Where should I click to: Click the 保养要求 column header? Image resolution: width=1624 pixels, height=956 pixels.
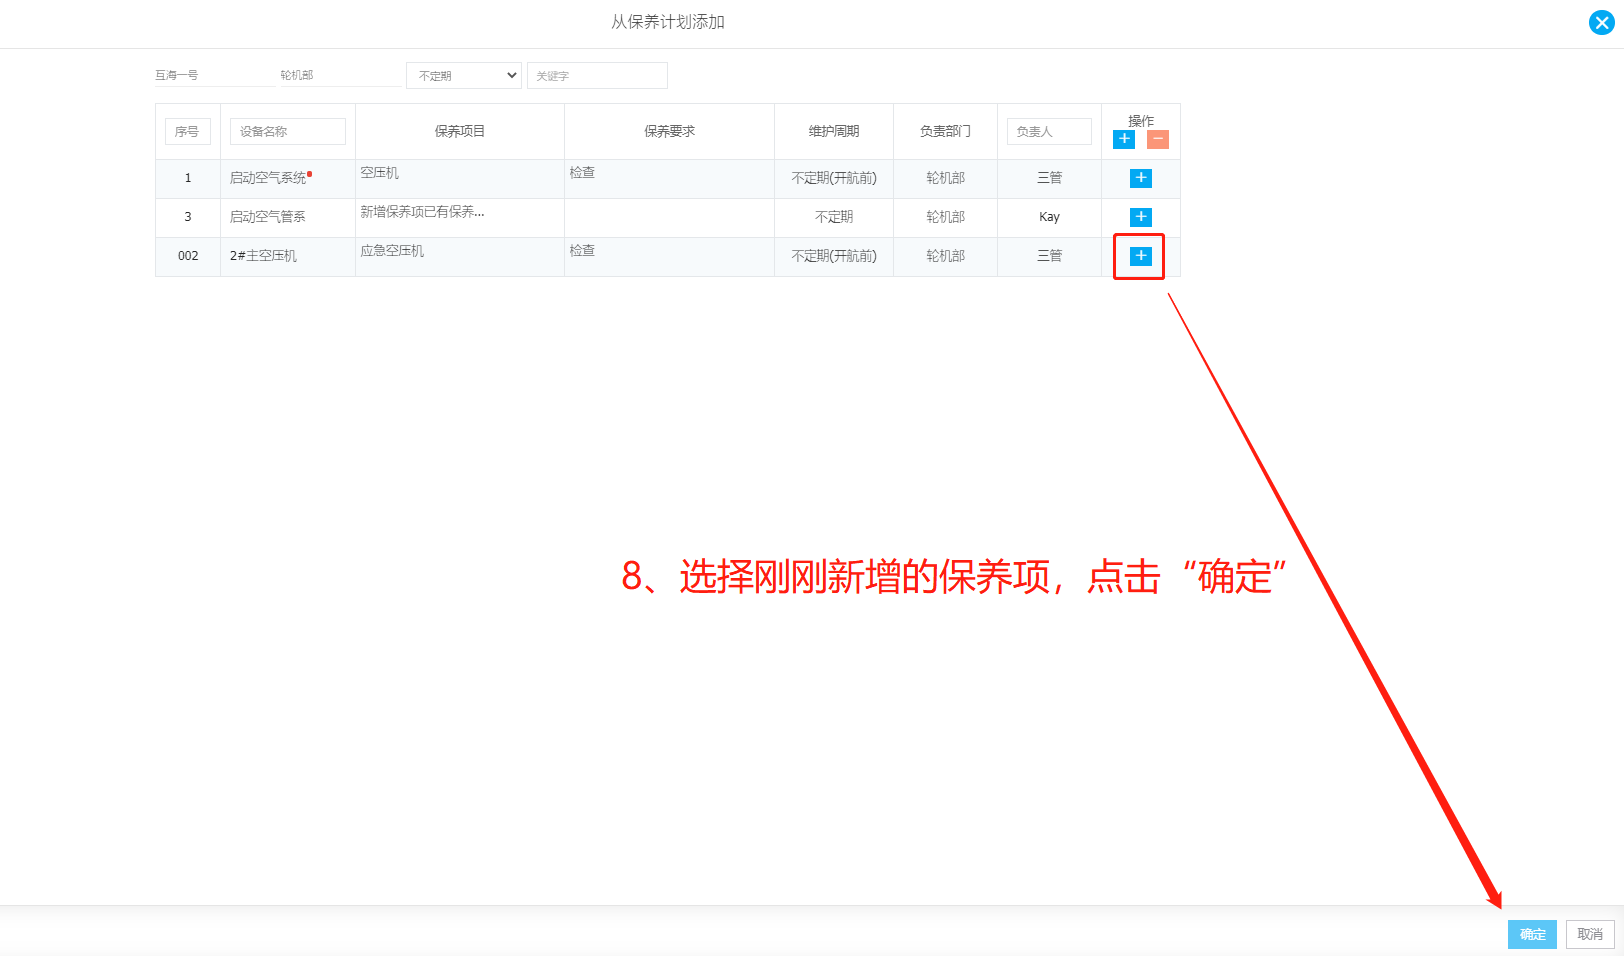click(x=669, y=131)
